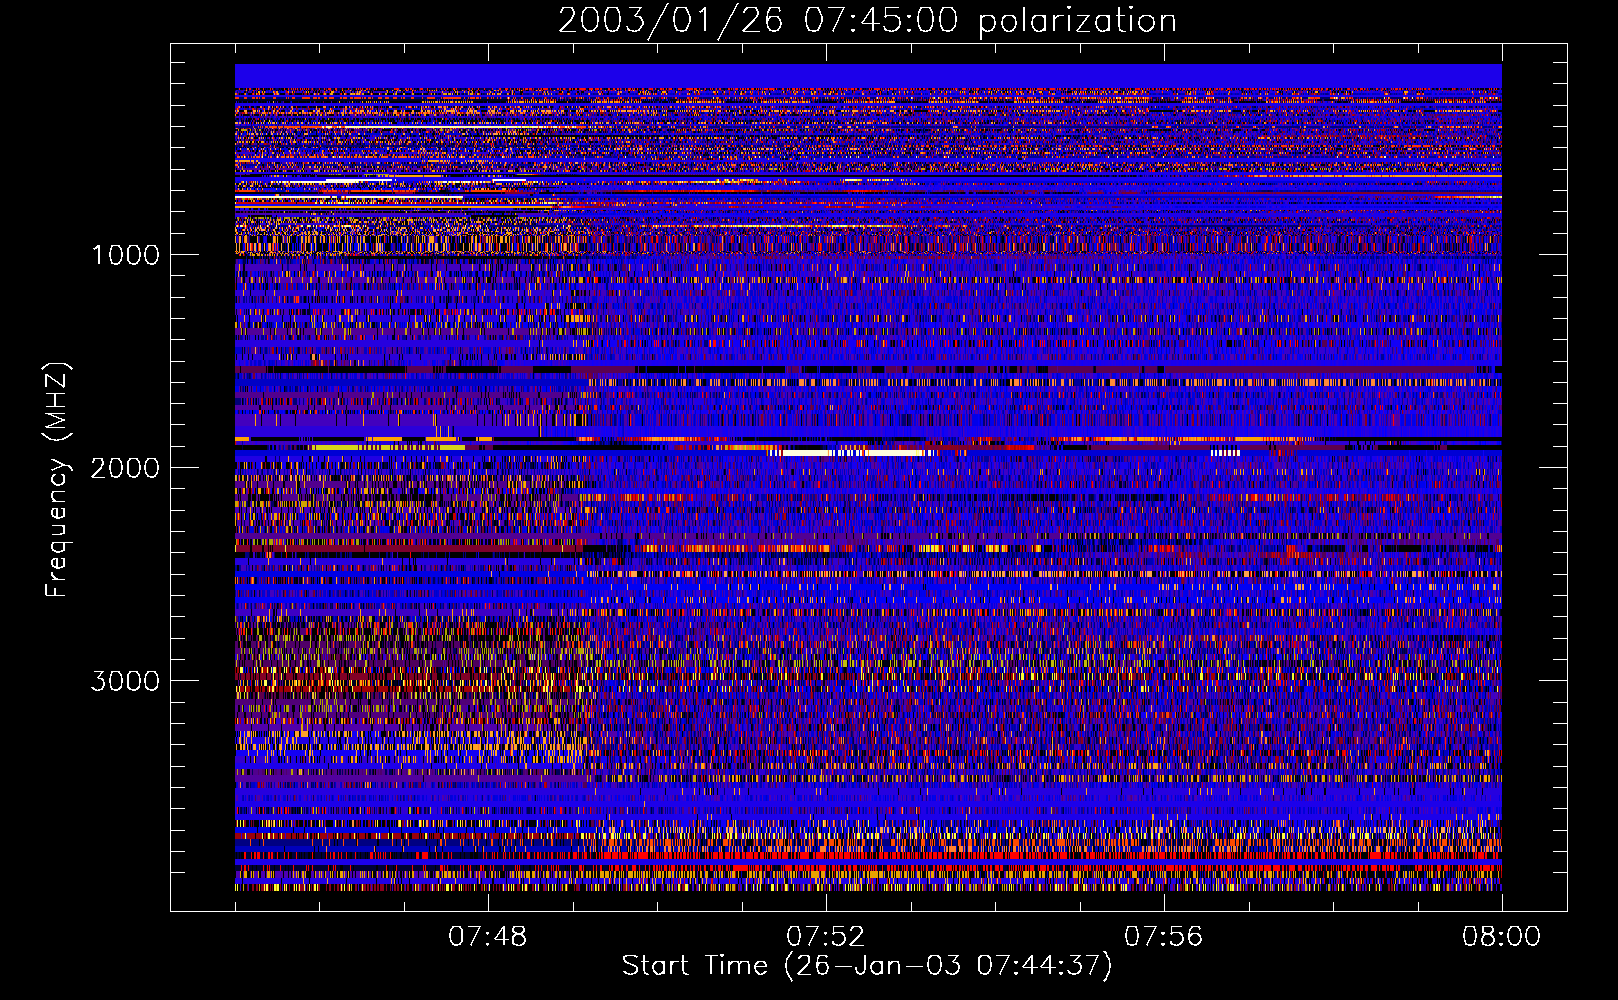
Task: Click the 07:52 time tick label
Action: point(826,937)
